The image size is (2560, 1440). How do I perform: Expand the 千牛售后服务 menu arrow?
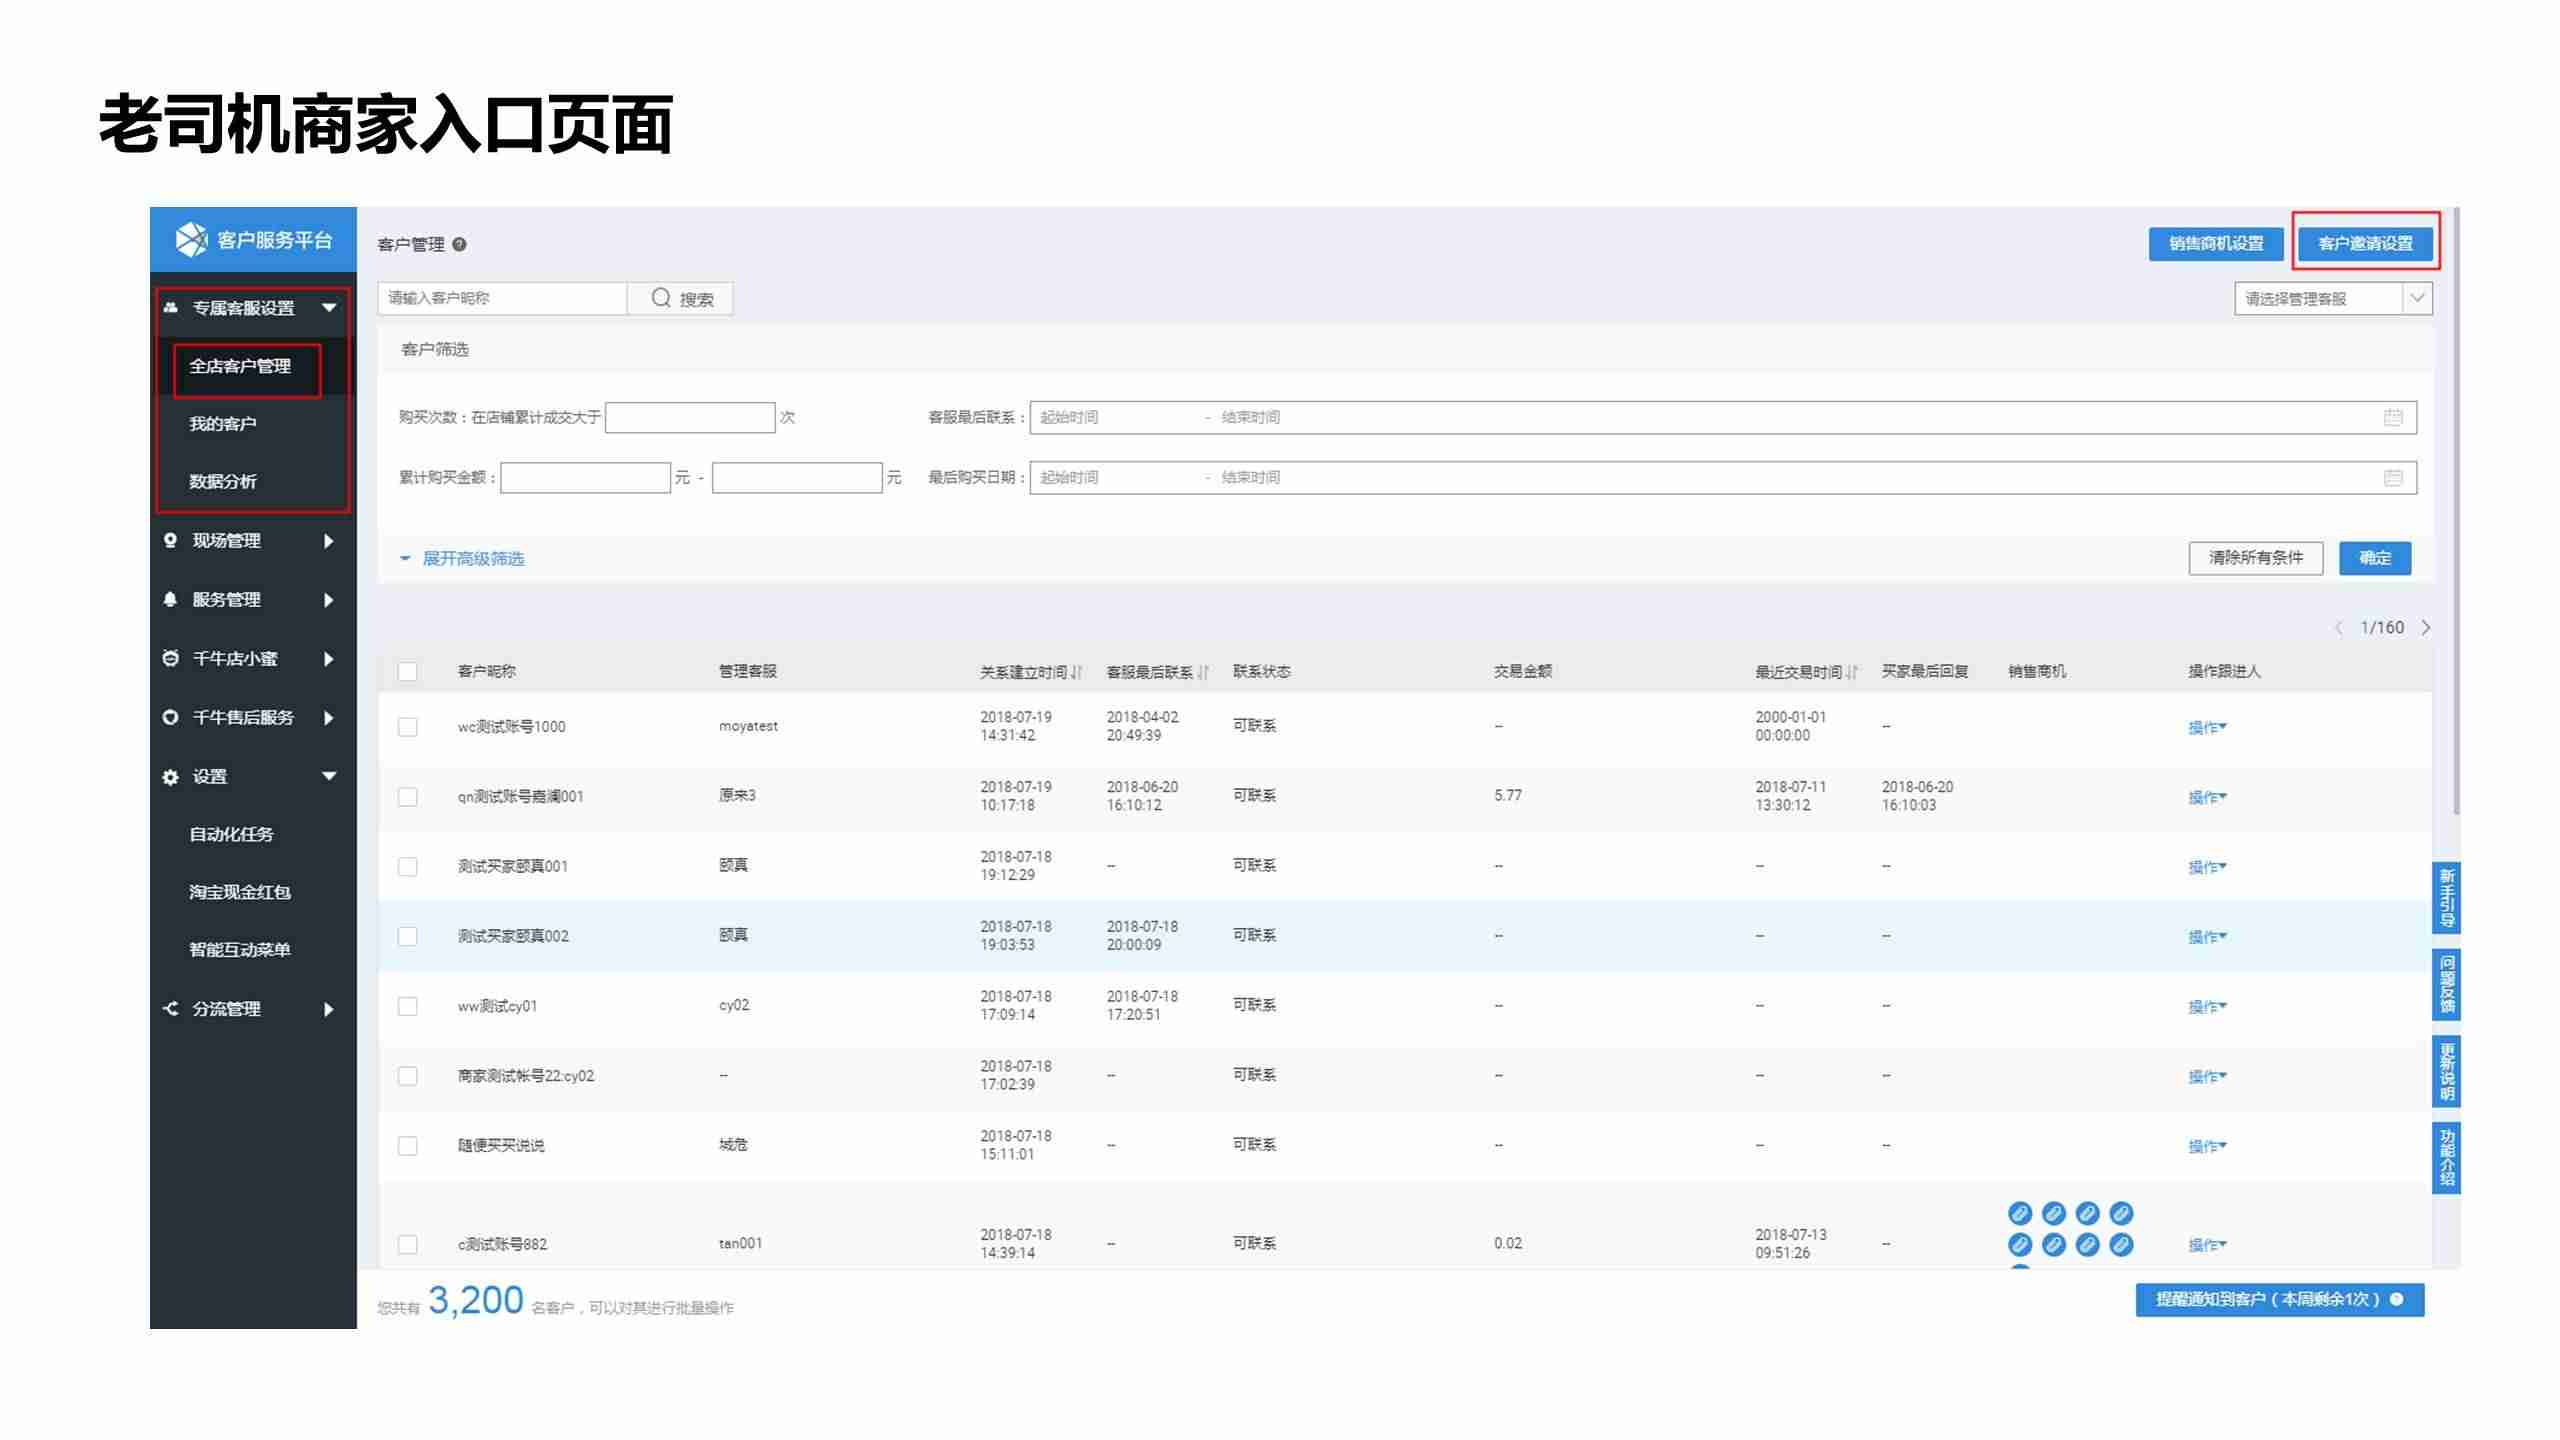coord(329,718)
